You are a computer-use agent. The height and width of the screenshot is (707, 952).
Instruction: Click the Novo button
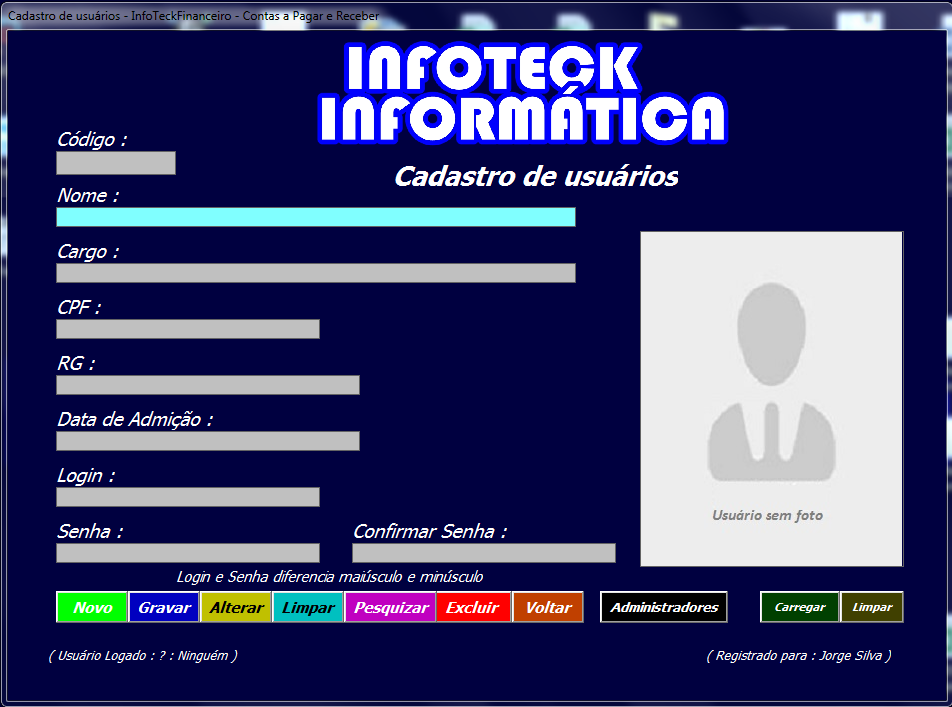point(91,607)
